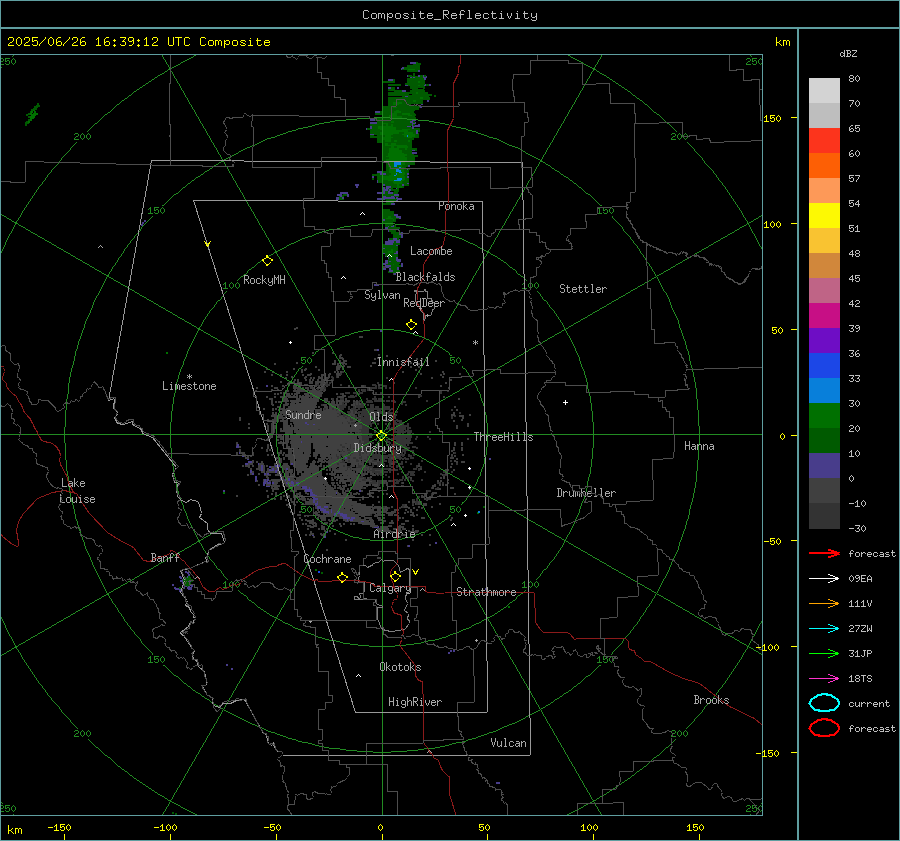This screenshot has height=841, width=900.
Task: Select the cyan current ellipse icon
Action: pos(824,703)
